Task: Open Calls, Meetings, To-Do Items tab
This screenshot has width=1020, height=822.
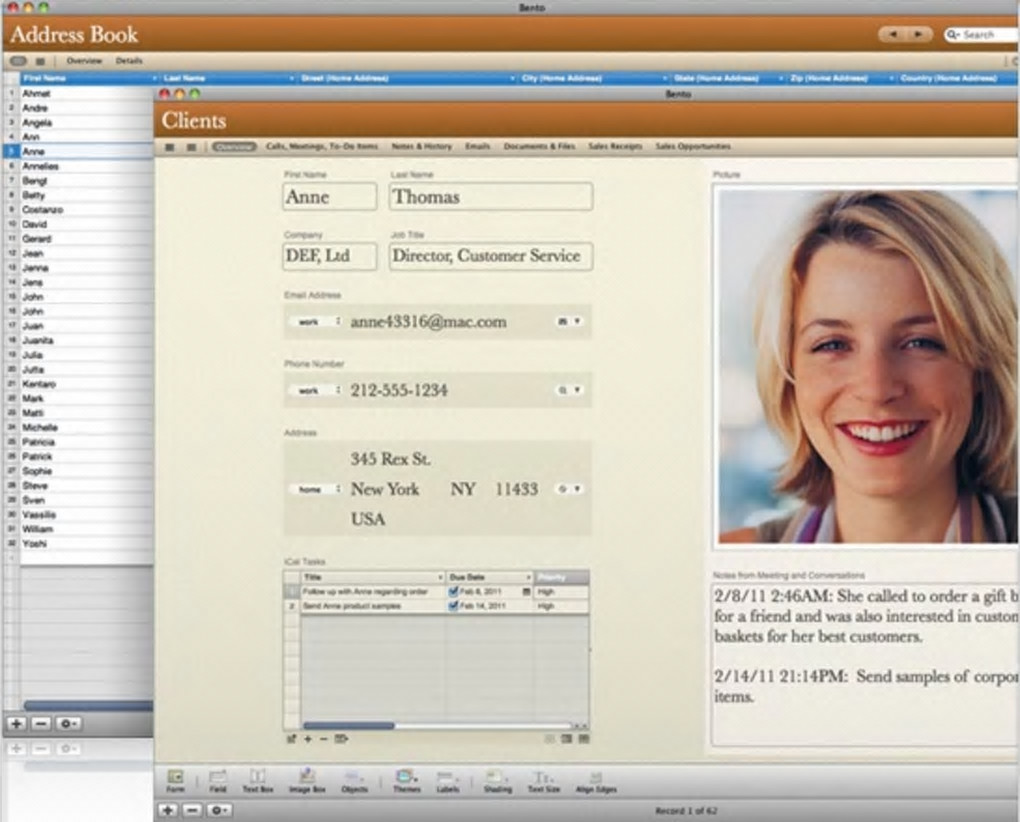Action: [322, 147]
